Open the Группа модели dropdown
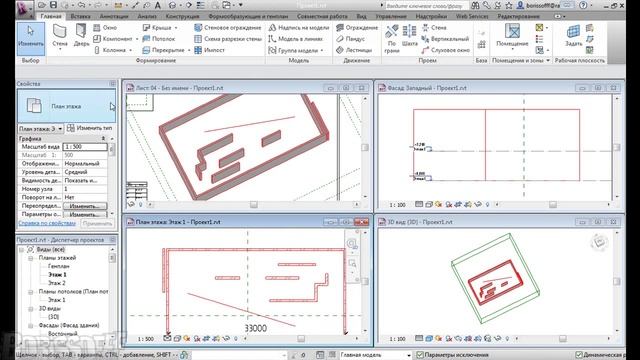The image size is (640, 360). point(322,50)
